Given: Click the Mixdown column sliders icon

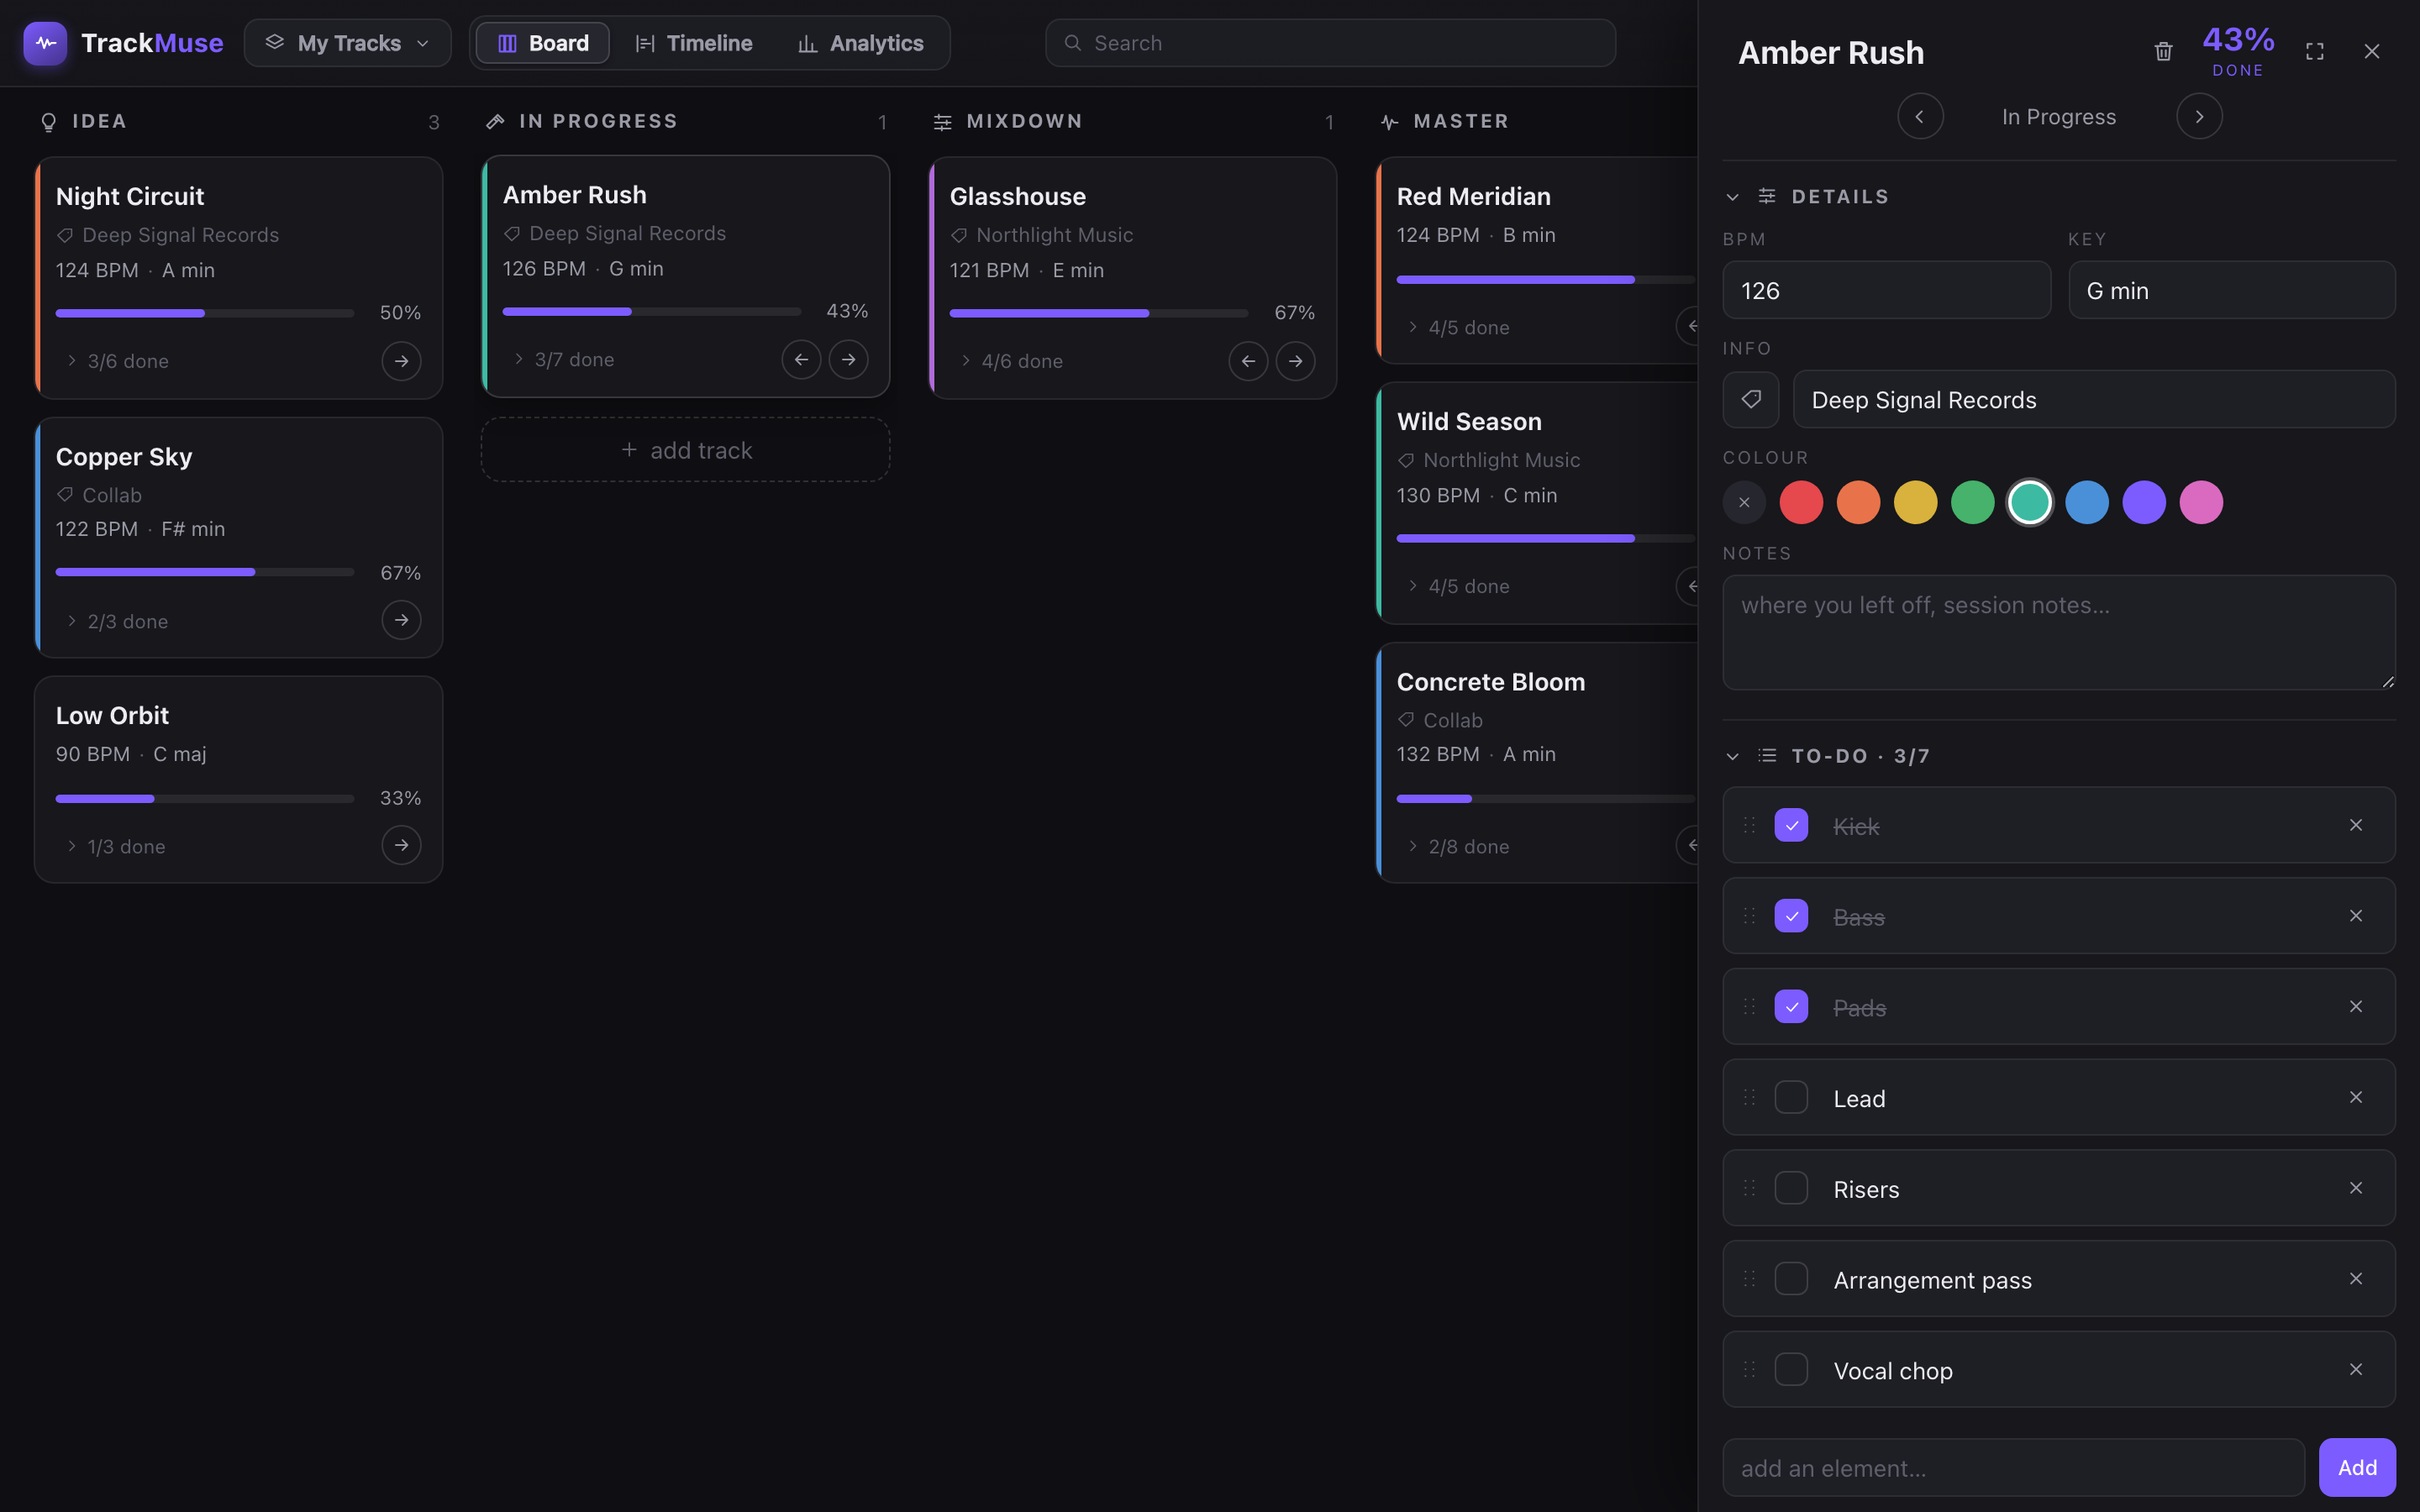Looking at the screenshot, I should click(942, 122).
